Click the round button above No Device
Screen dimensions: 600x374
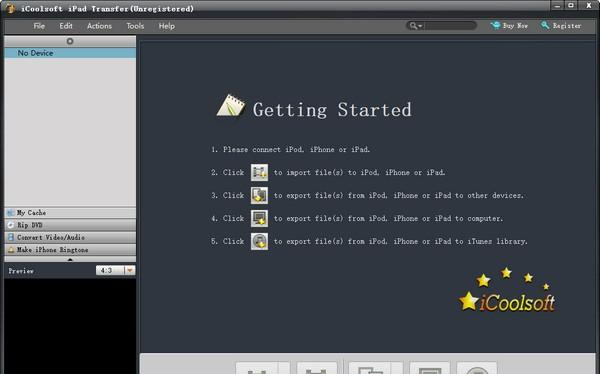click(70, 41)
